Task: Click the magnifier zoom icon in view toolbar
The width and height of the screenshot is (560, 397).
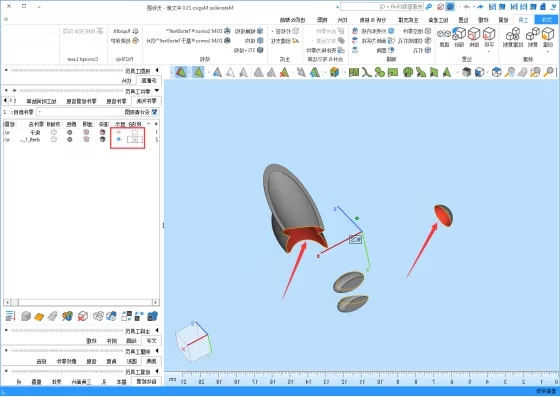Action: click(x=549, y=72)
